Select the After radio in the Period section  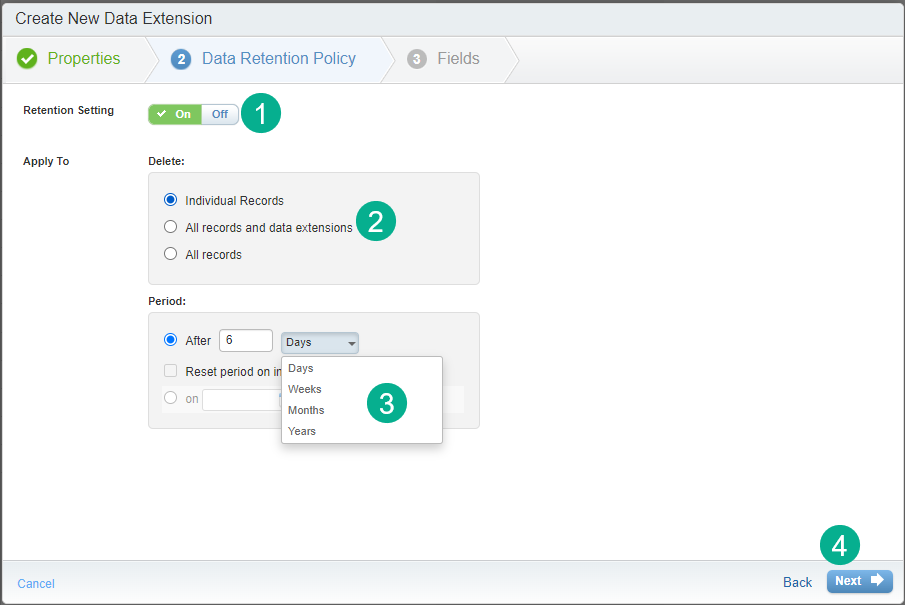170,340
